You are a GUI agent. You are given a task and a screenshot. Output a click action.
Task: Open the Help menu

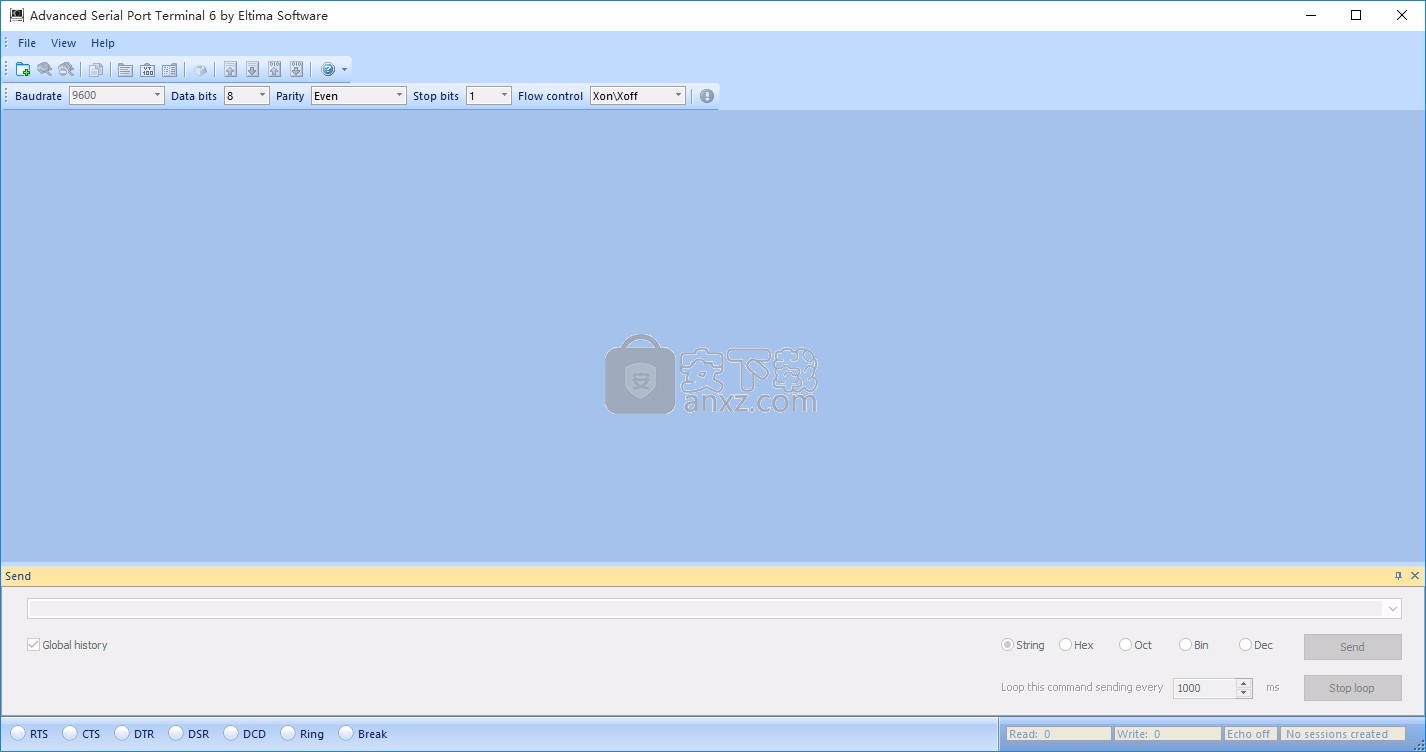[x=103, y=43]
